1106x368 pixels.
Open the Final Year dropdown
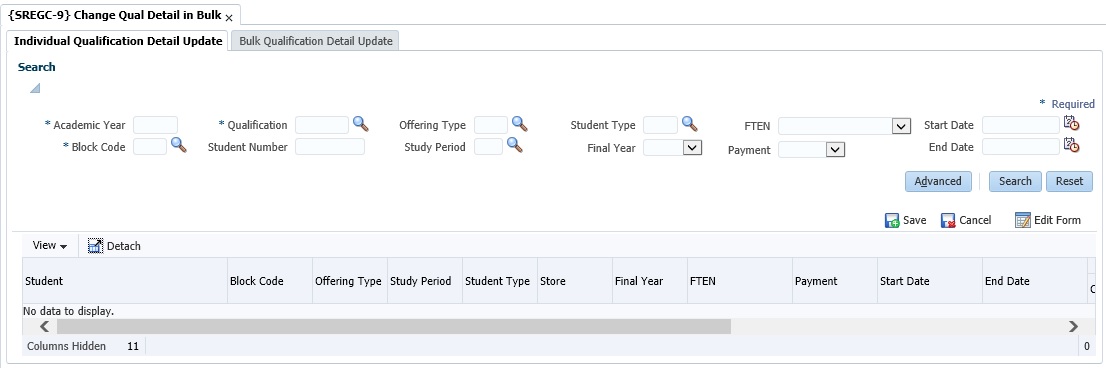(693, 147)
